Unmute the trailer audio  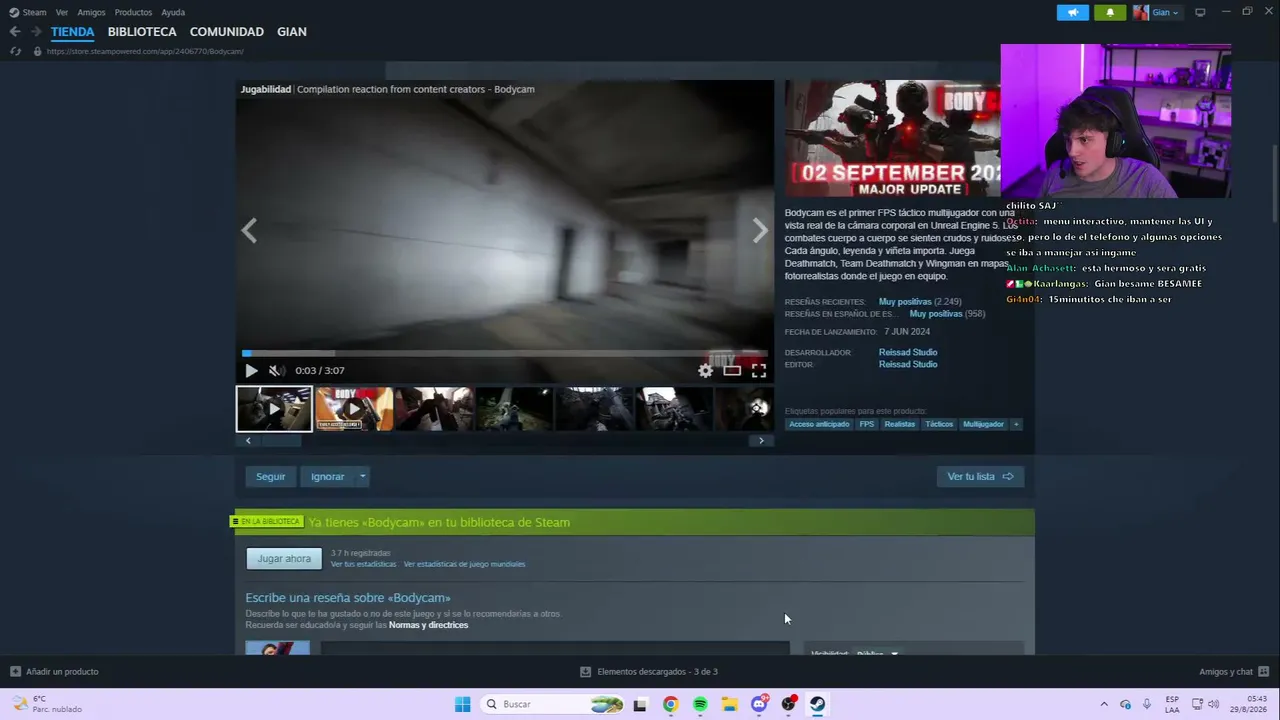click(x=275, y=370)
